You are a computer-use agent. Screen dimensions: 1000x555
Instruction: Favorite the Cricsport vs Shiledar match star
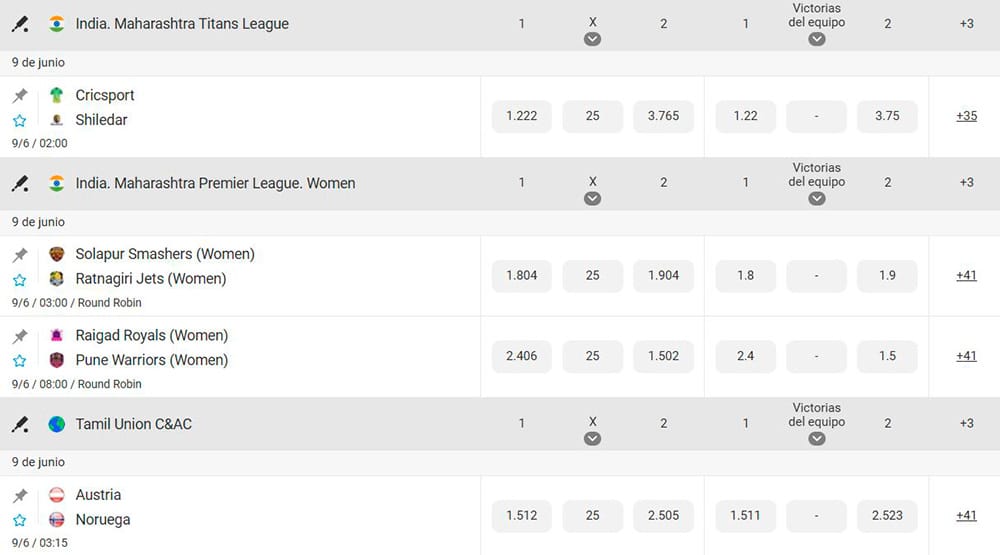click(x=20, y=121)
